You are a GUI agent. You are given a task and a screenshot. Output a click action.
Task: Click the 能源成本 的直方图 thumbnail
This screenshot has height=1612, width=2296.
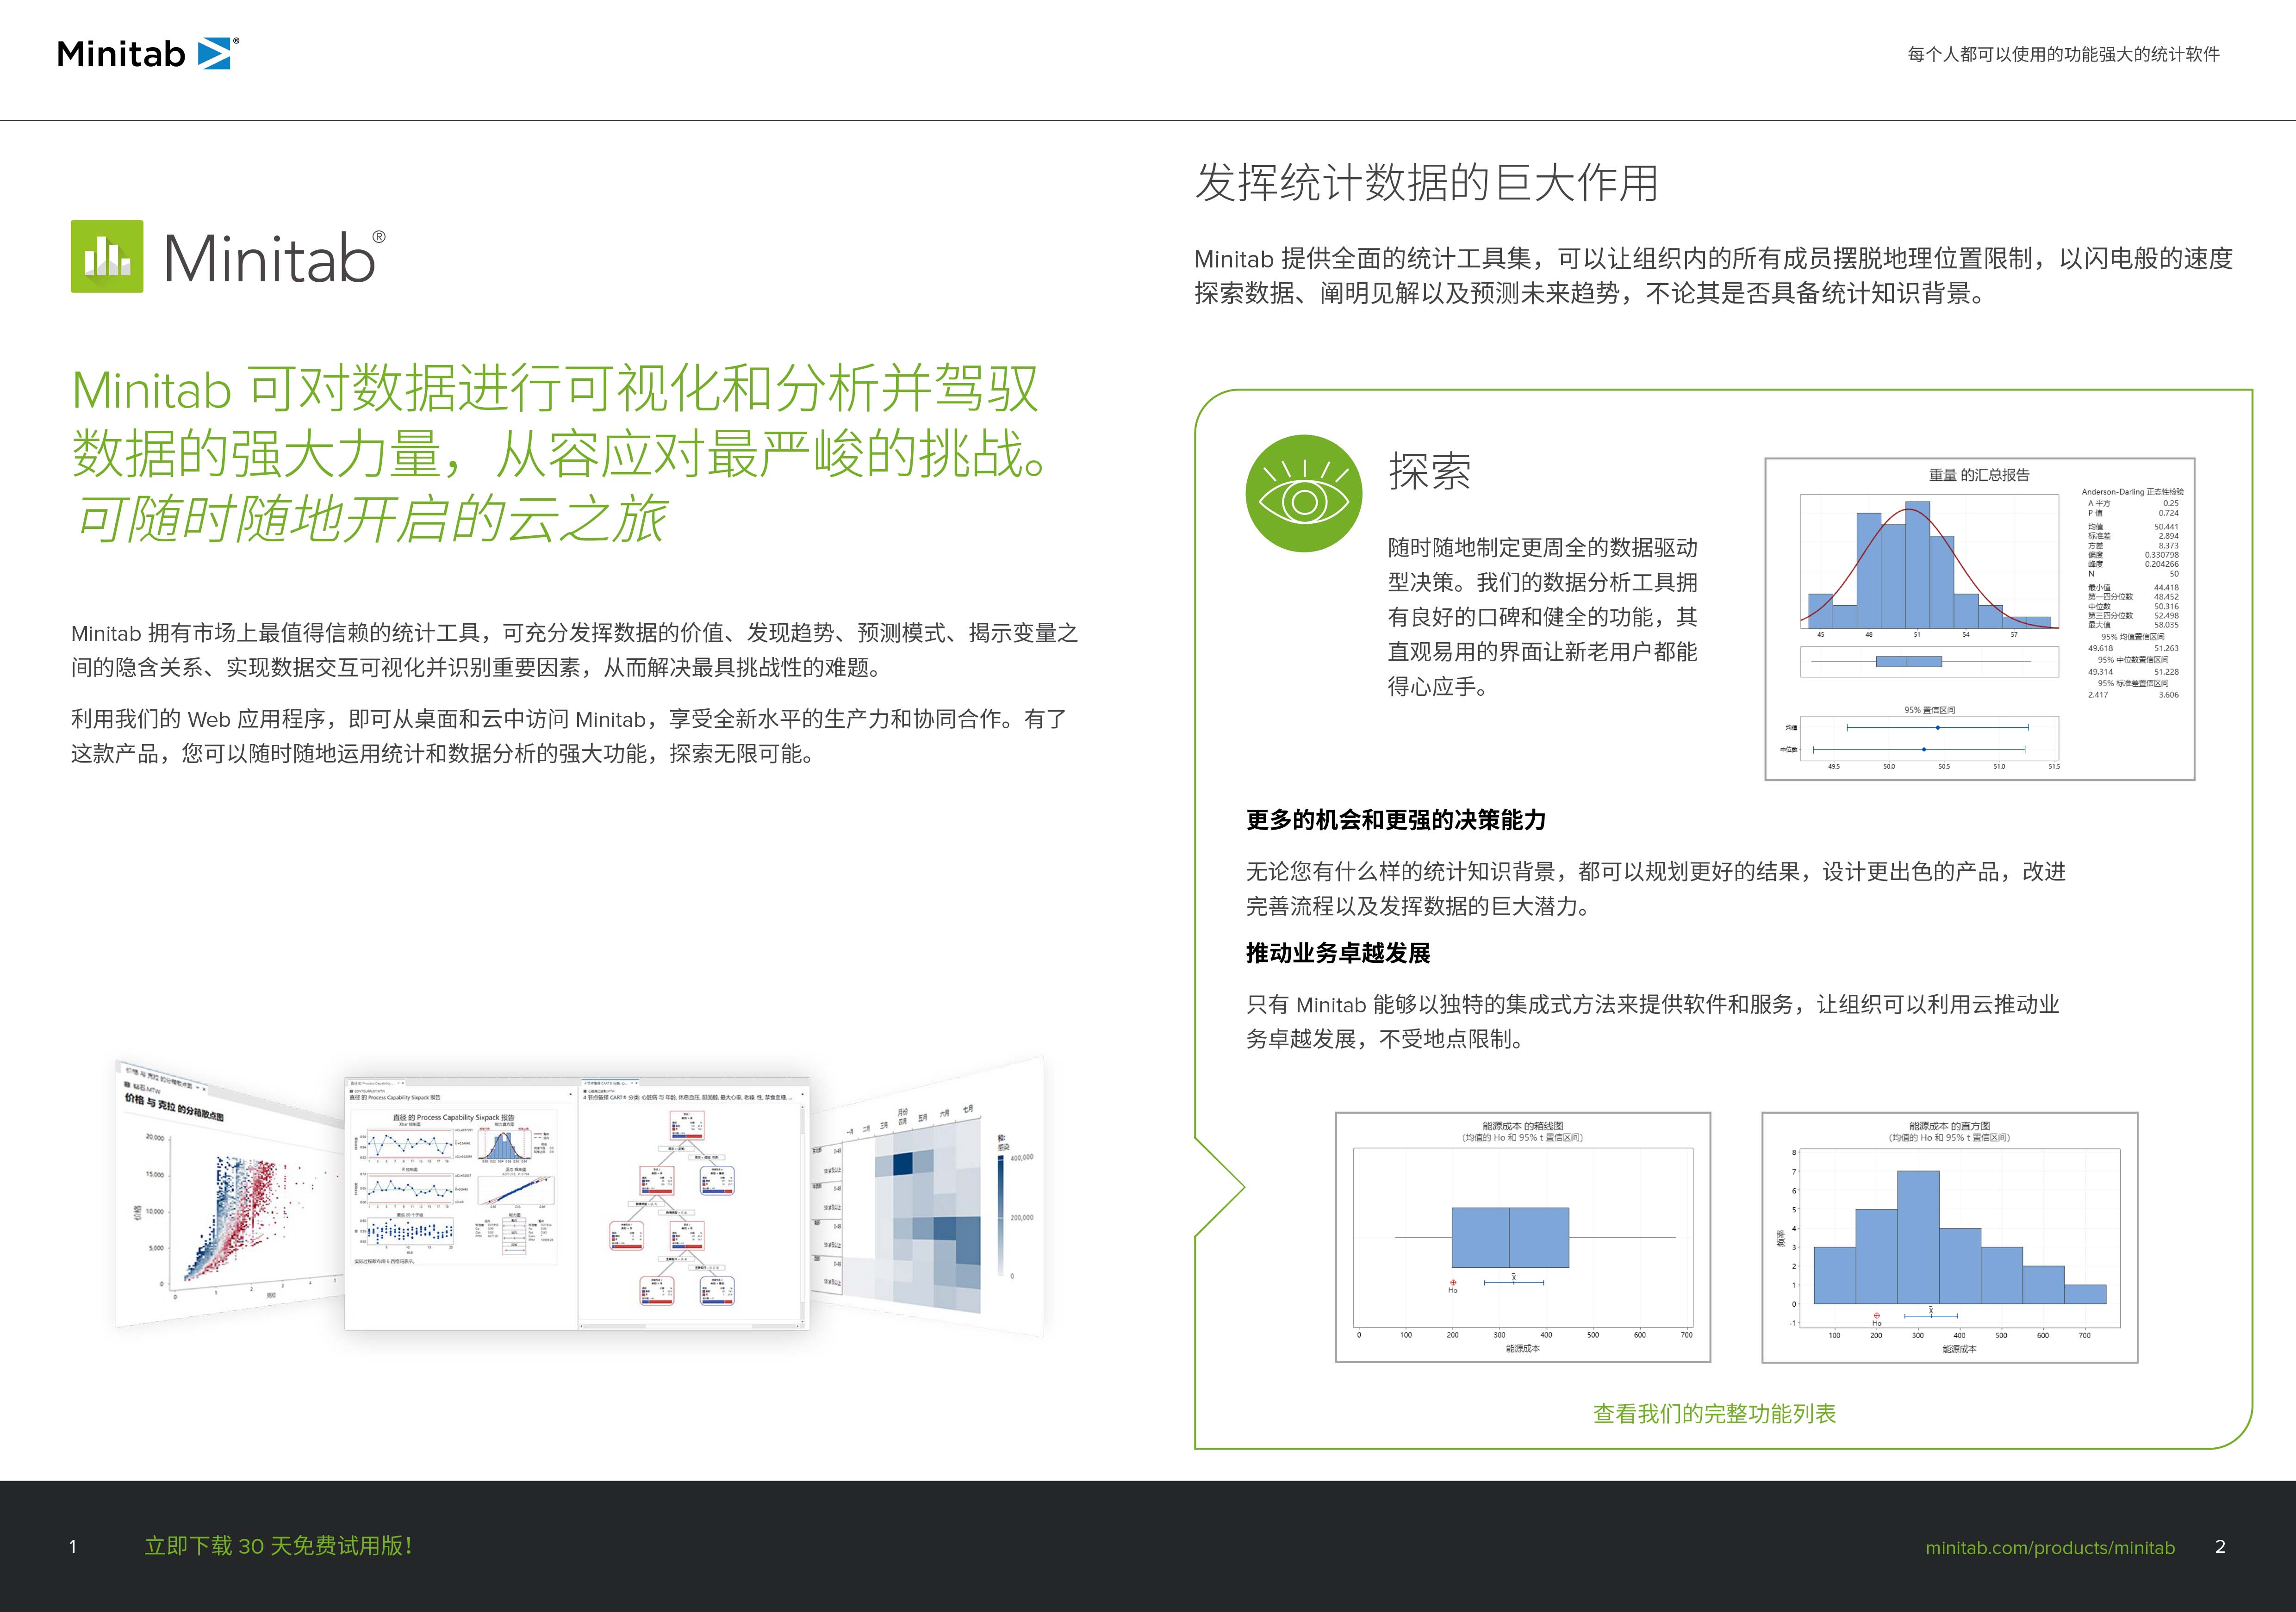point(1949,1237)
